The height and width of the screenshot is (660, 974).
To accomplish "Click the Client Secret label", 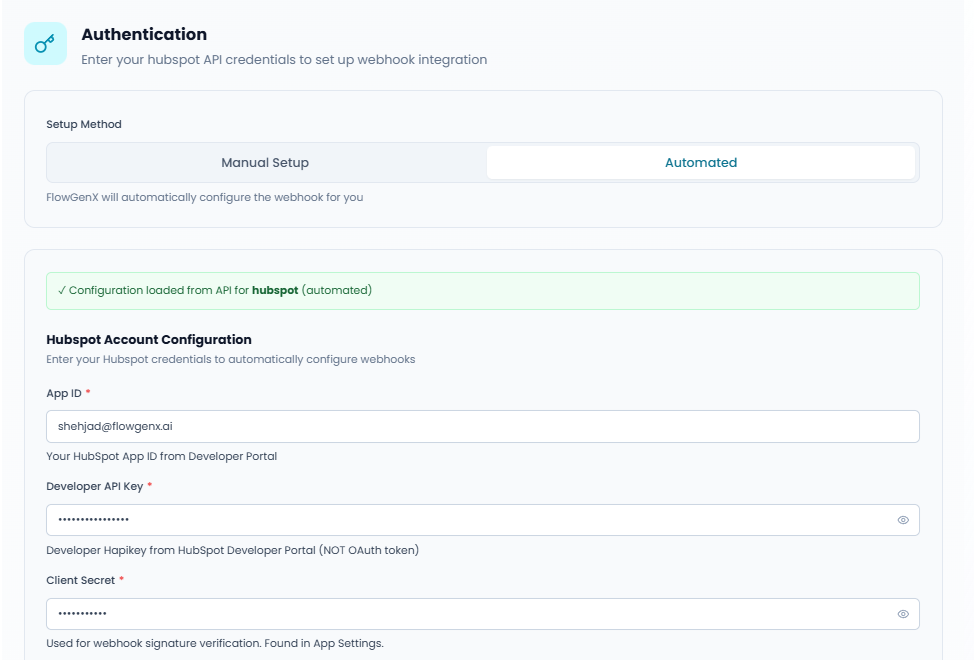I will pos(80,580).
